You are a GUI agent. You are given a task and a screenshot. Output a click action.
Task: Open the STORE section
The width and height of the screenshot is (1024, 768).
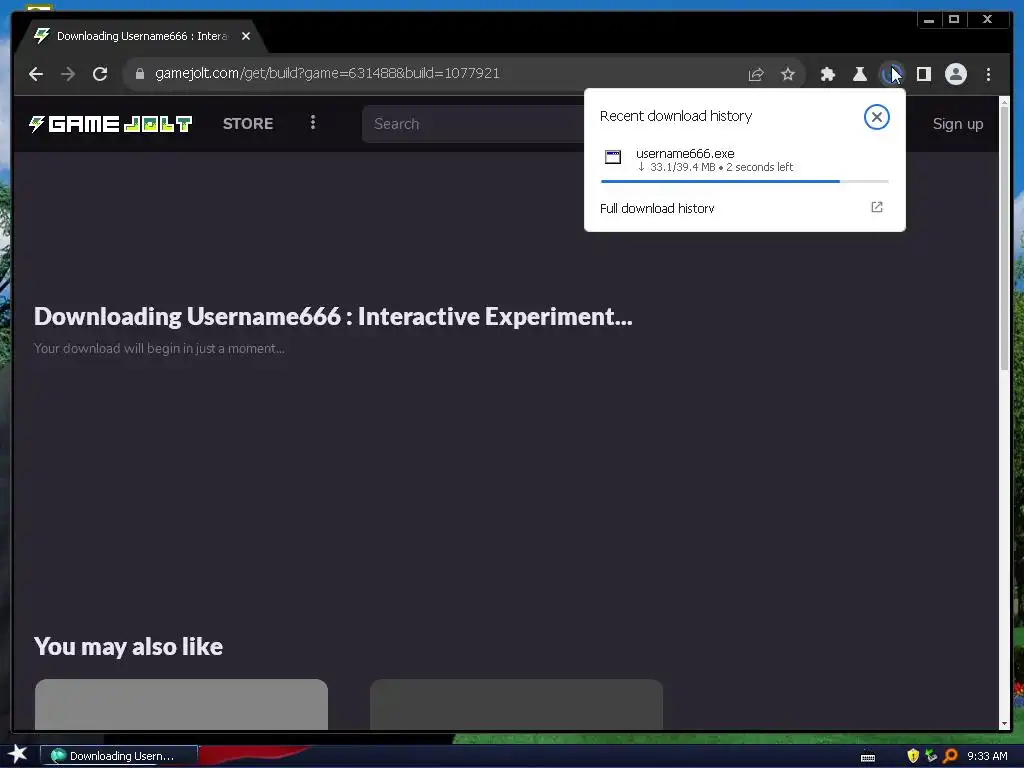[248, 123]
